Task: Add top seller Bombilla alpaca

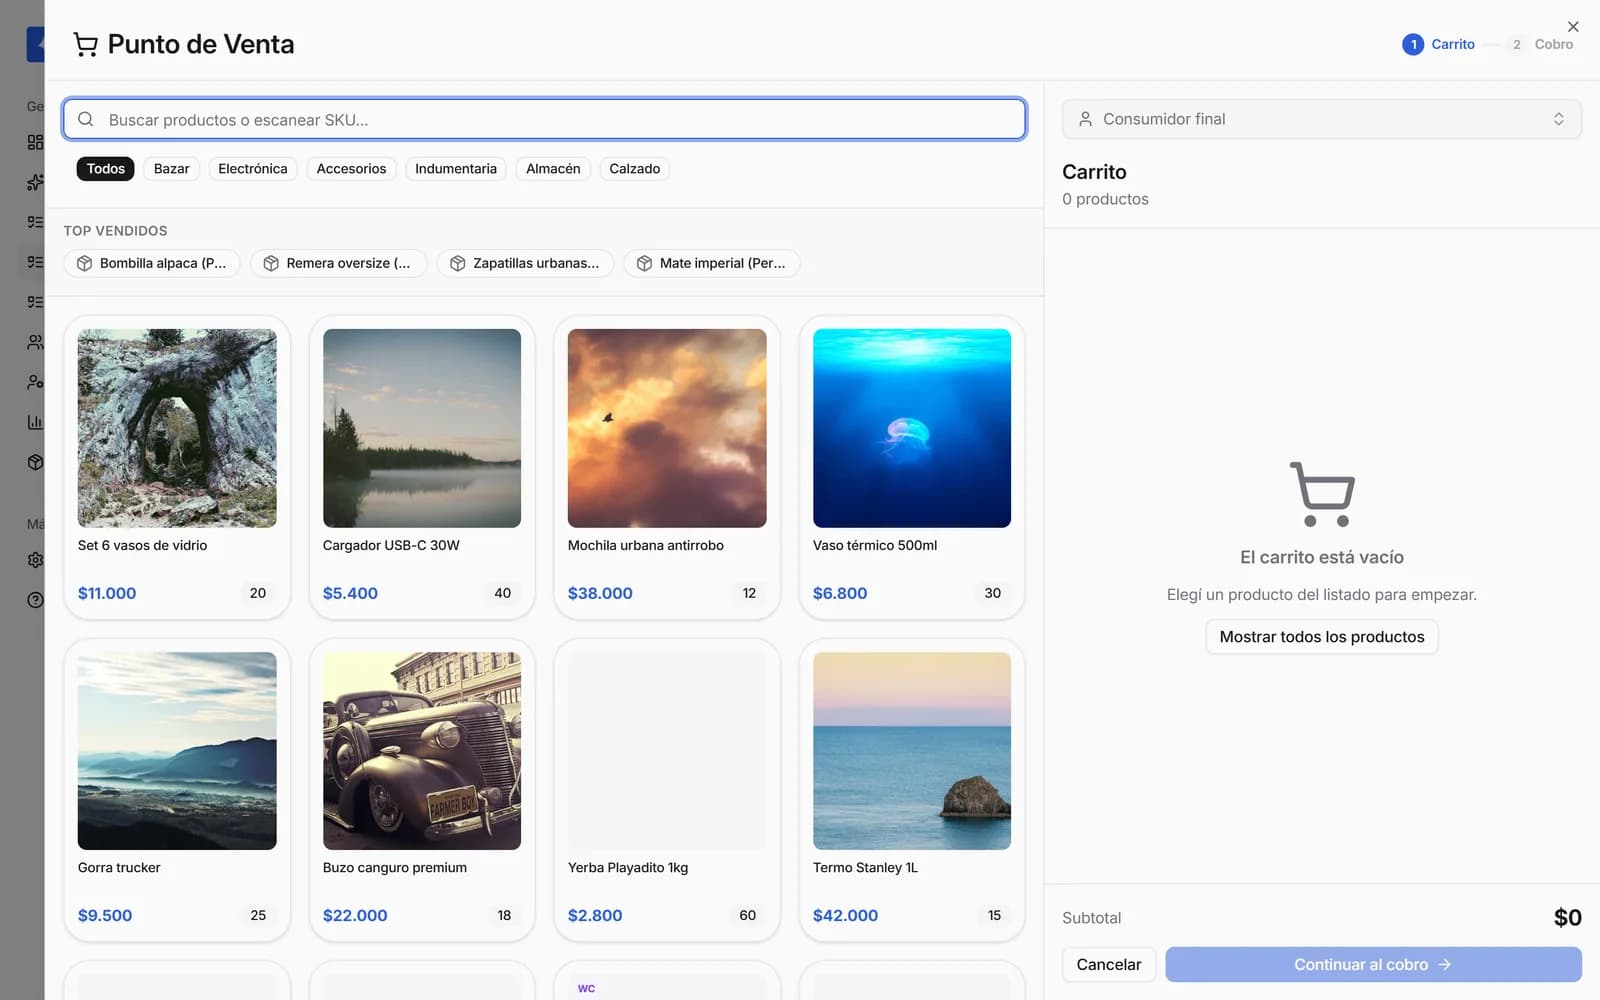Action: 152,263
